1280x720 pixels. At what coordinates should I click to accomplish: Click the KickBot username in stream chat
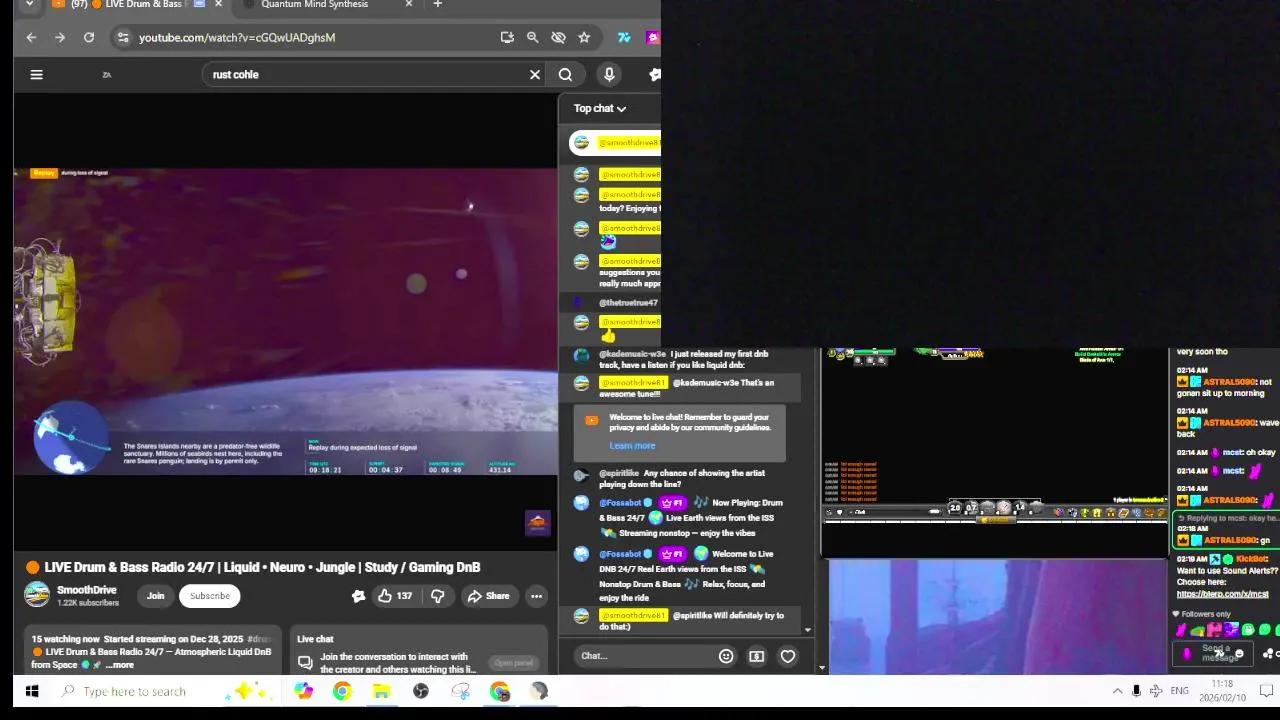click(x=1252, y=559)
